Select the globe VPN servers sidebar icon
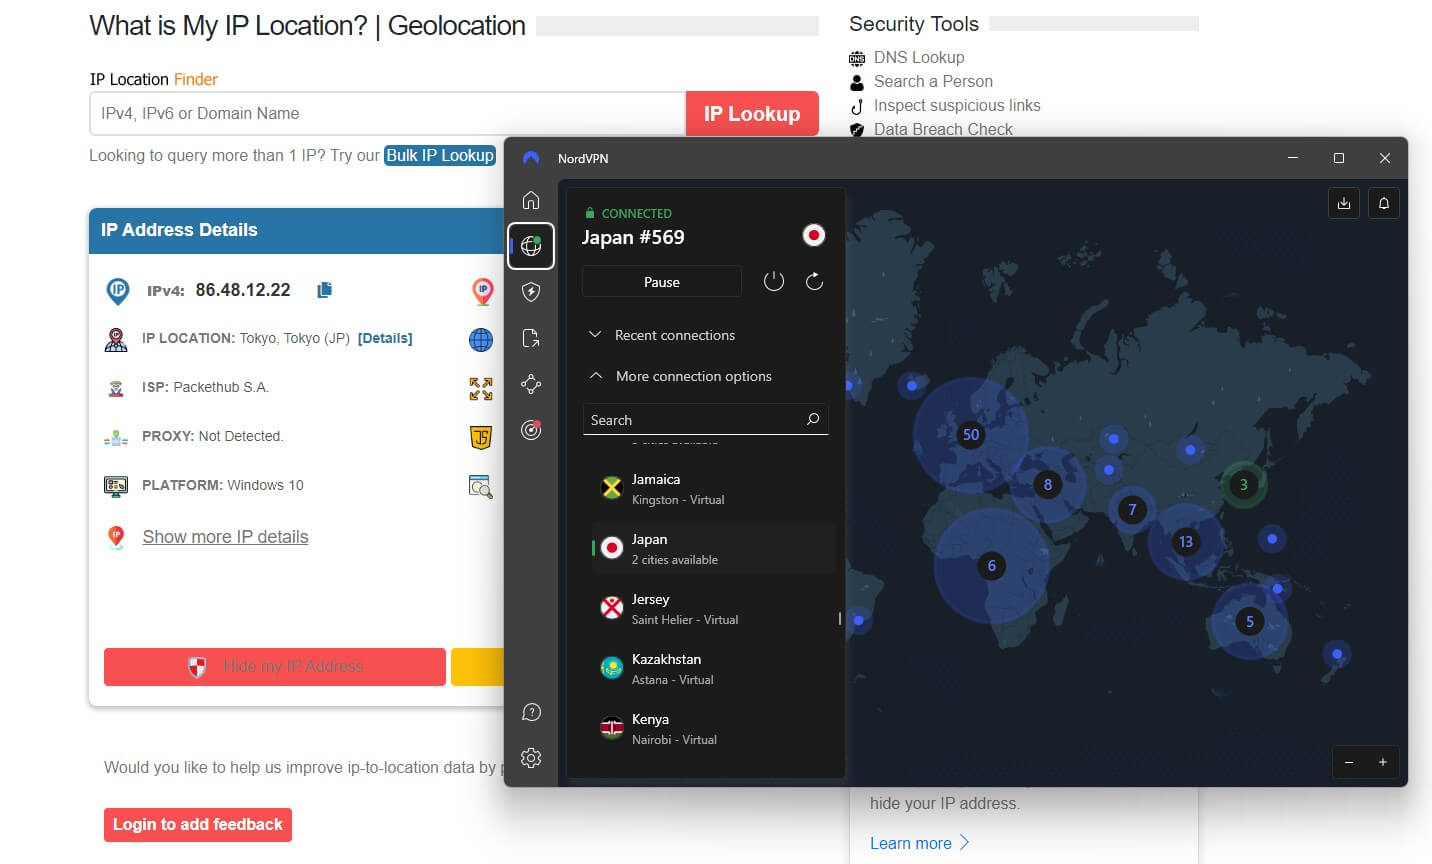Screen dimensions: 1432x864 point(531,246)
